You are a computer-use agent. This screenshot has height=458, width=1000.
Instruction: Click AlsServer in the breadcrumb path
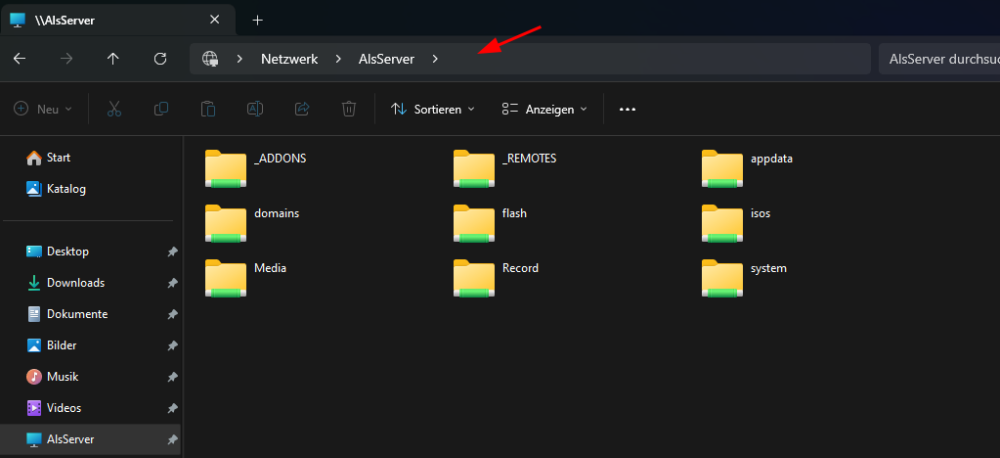(386, 59)
